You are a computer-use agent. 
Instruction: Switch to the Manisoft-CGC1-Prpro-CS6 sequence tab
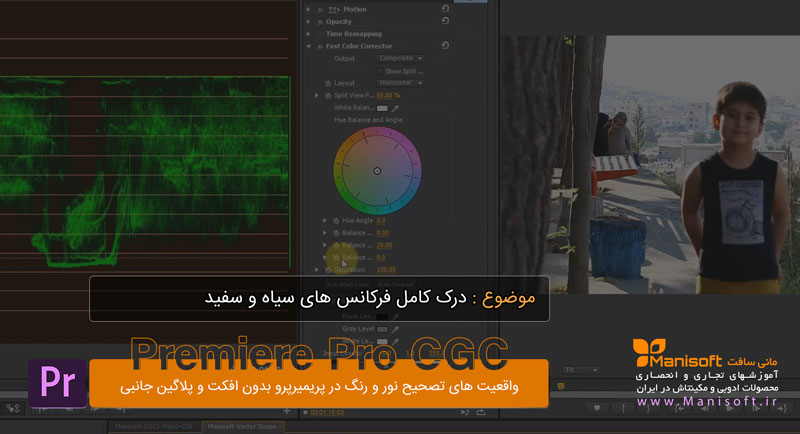pyautogui.click(x=154, y=426)
